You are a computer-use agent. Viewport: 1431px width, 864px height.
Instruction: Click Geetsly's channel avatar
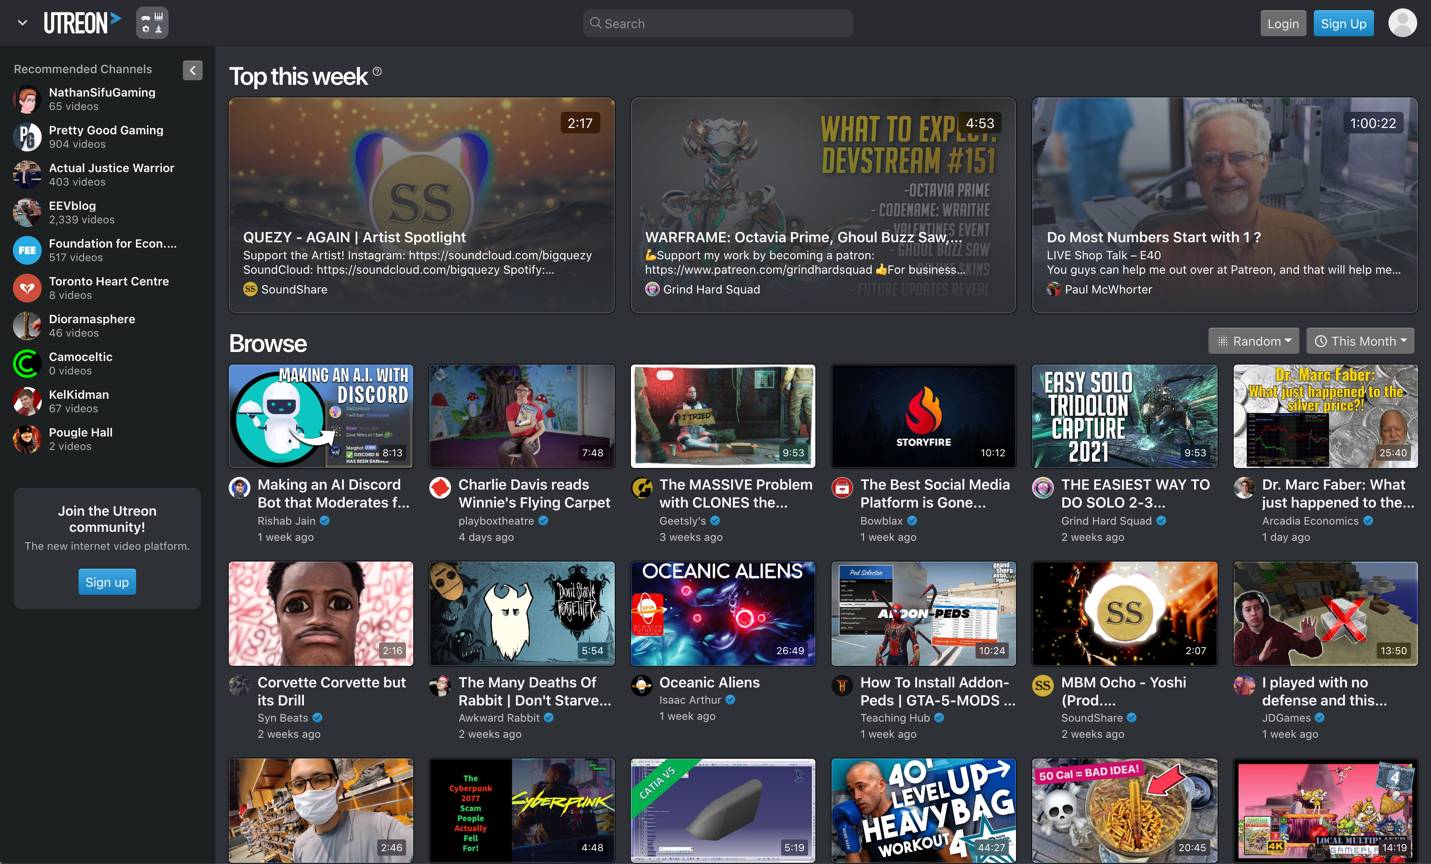point(642,488)
